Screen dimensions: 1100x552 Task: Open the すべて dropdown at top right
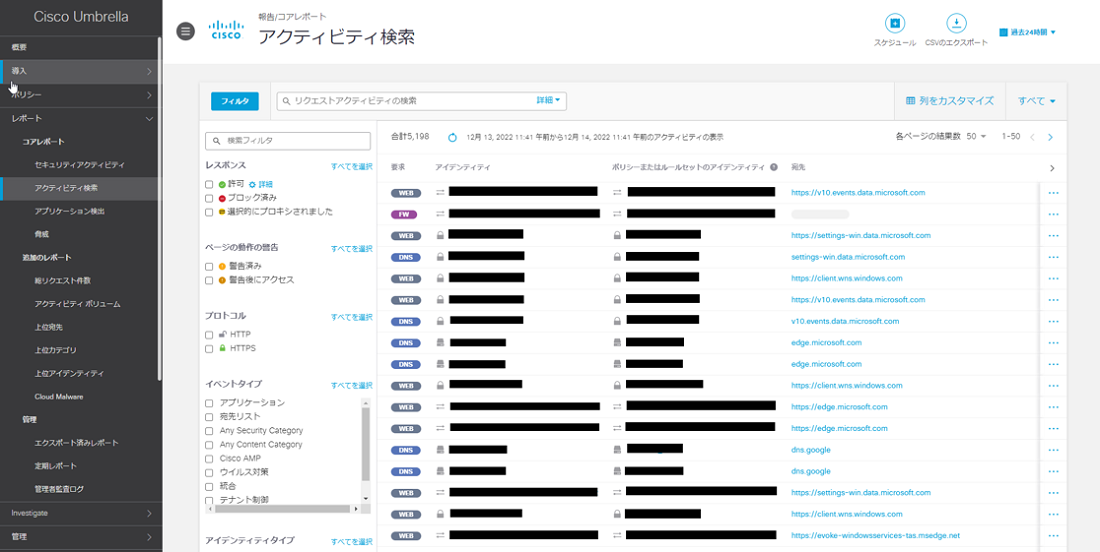click(x=1037, y=101)
